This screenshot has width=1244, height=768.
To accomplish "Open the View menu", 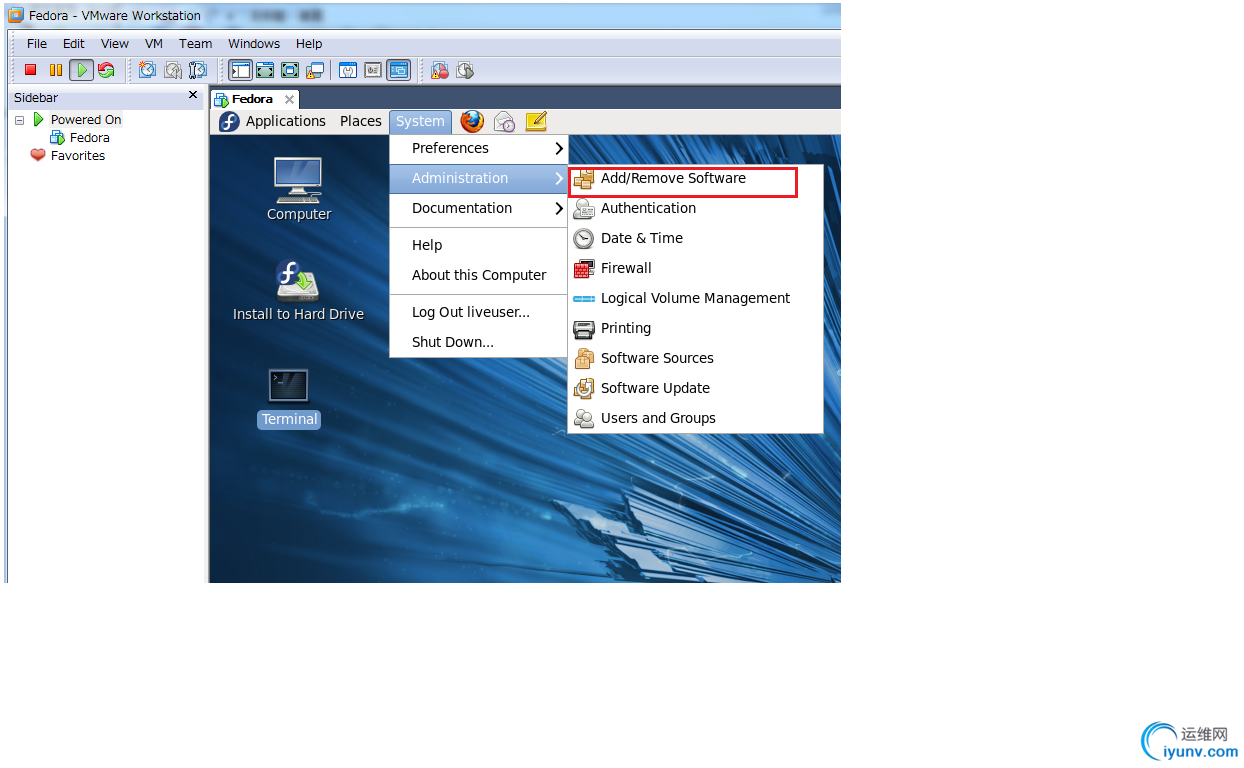I will pyautogui.click(x=115, y=43).
